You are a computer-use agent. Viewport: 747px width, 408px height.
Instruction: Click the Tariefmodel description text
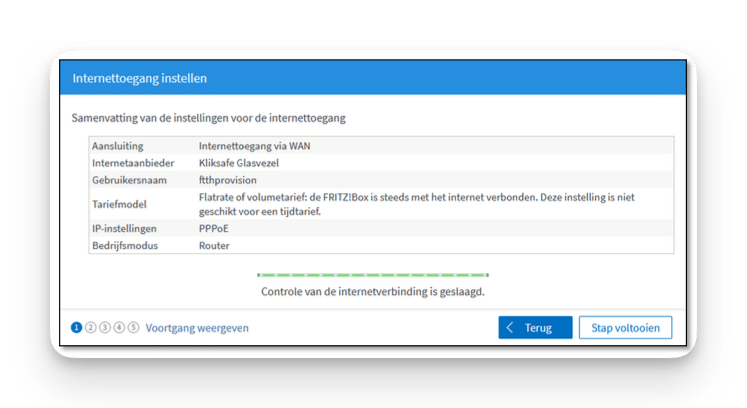416,204
